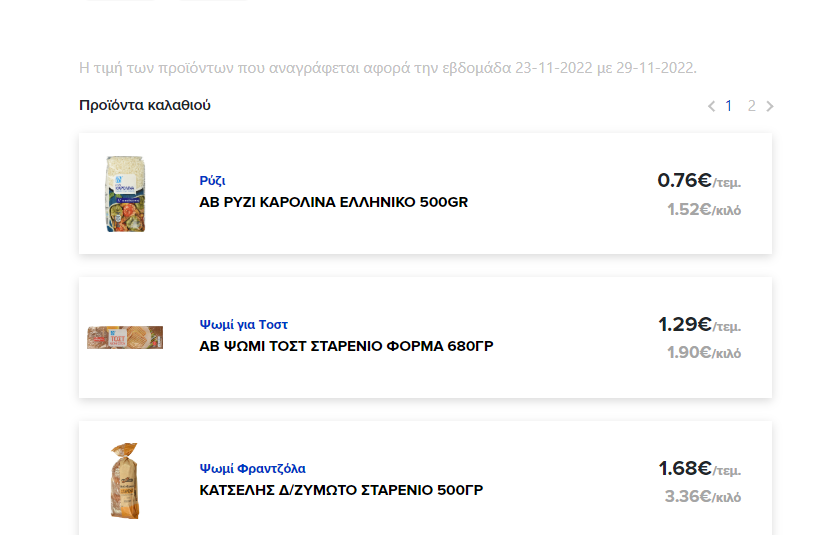The image size is (825, 540).
Task: View the Katselis bread loaf image
Action: 125,481
